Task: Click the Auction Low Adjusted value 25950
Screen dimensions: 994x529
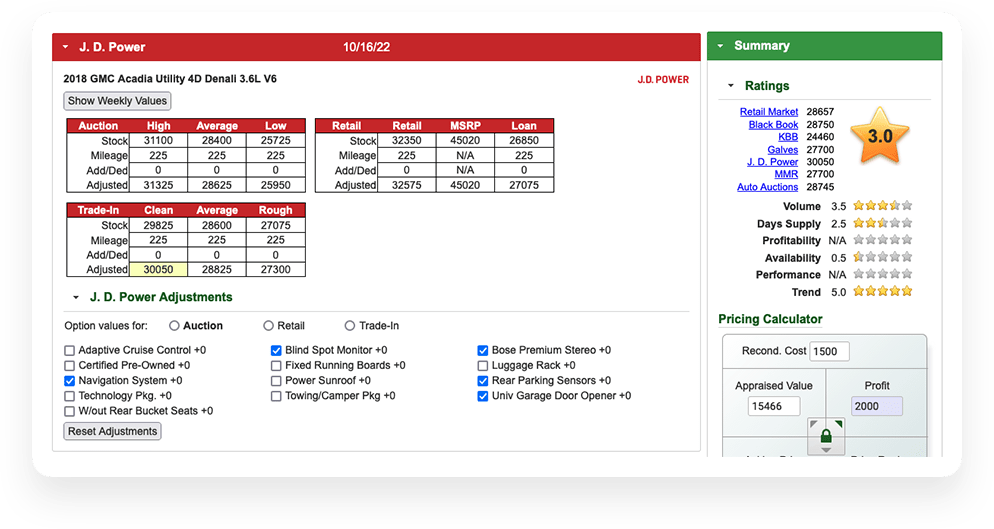Action: [x=275, y=185]
